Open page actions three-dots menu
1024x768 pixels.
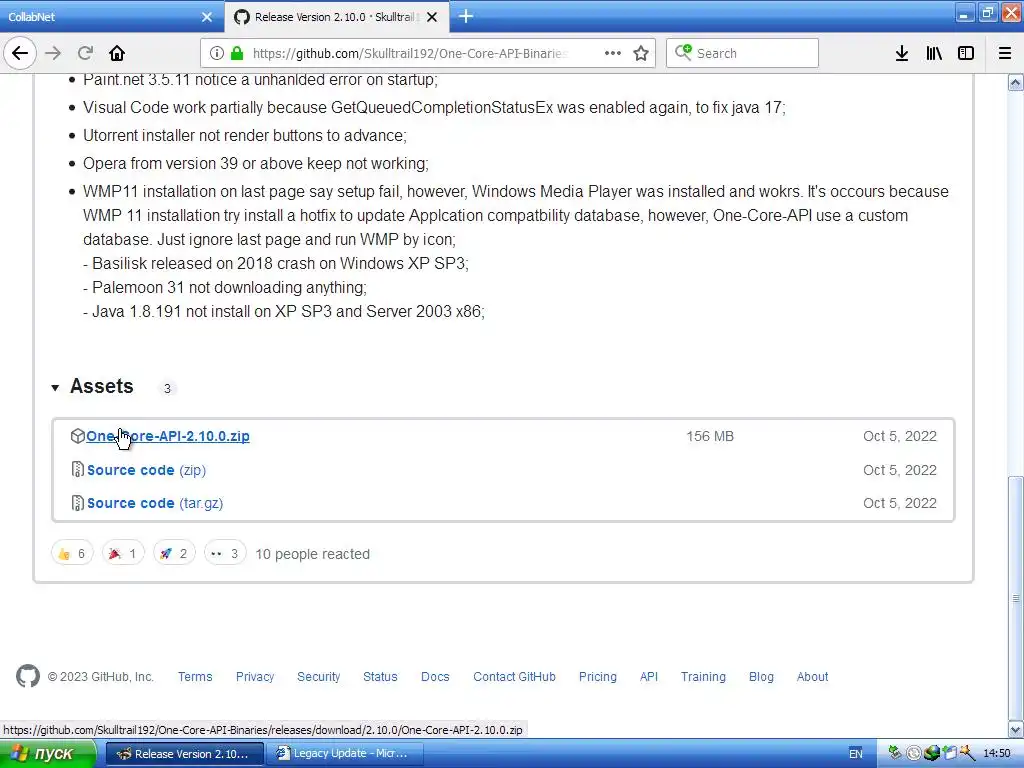coord(613,53)
